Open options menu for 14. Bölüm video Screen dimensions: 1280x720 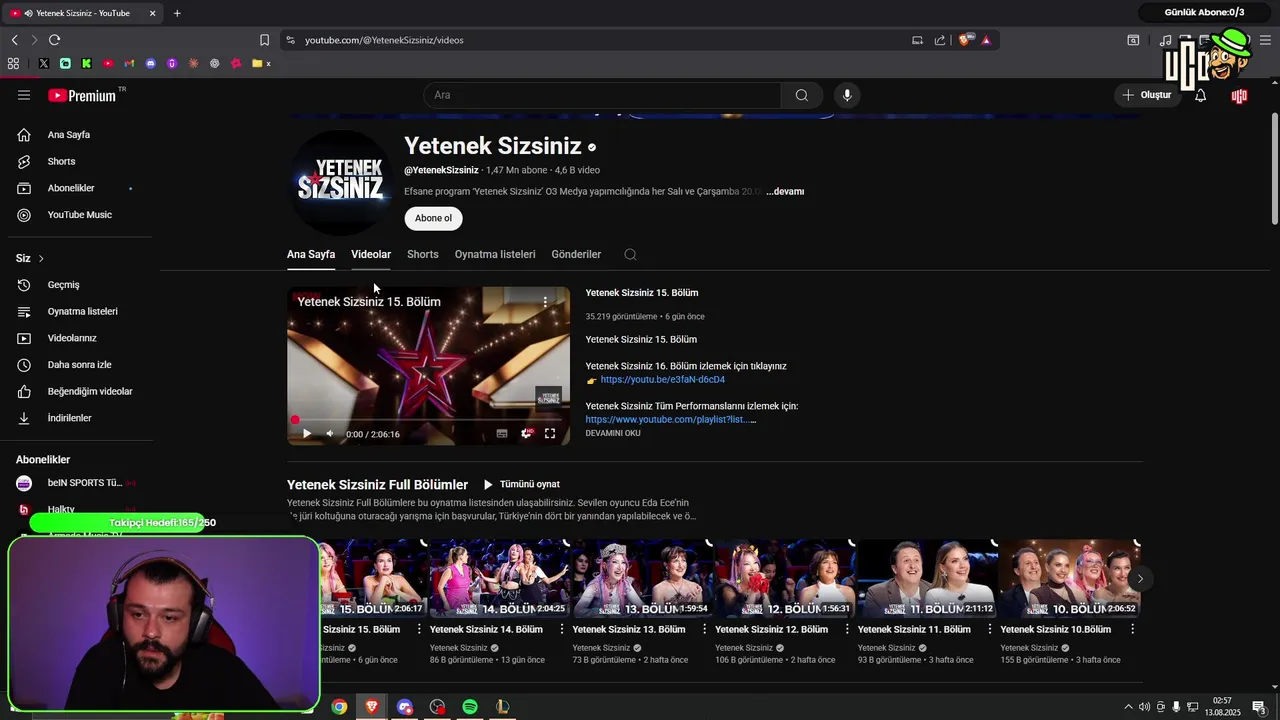(x=562, y=629)
